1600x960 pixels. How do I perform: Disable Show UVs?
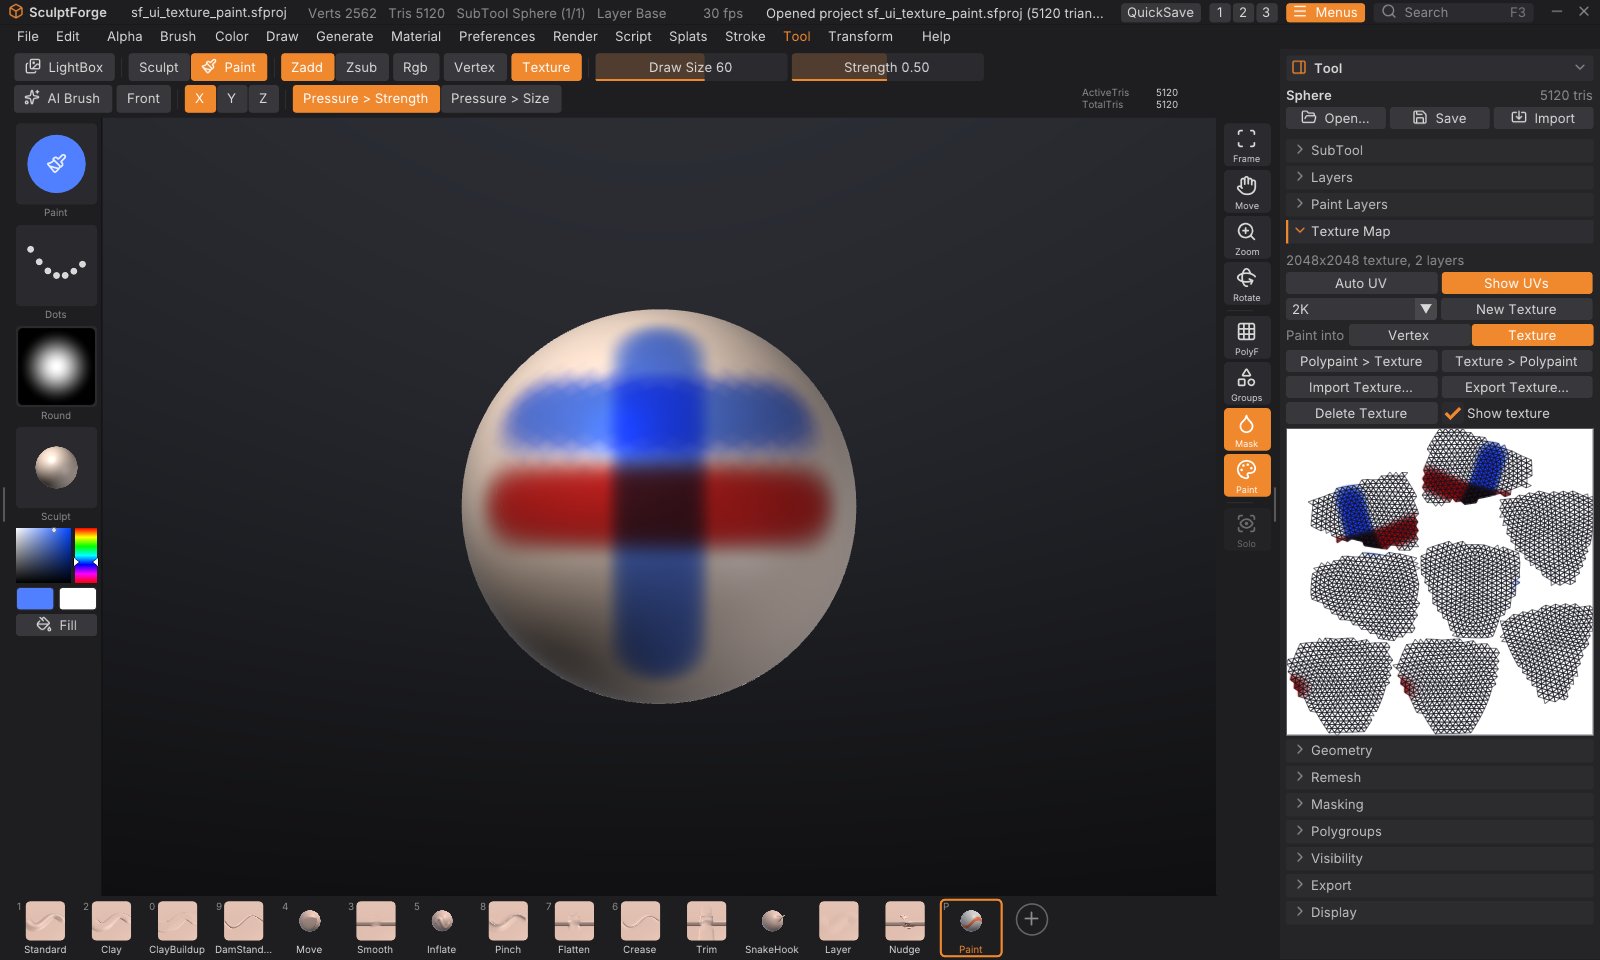[1516, 283]
